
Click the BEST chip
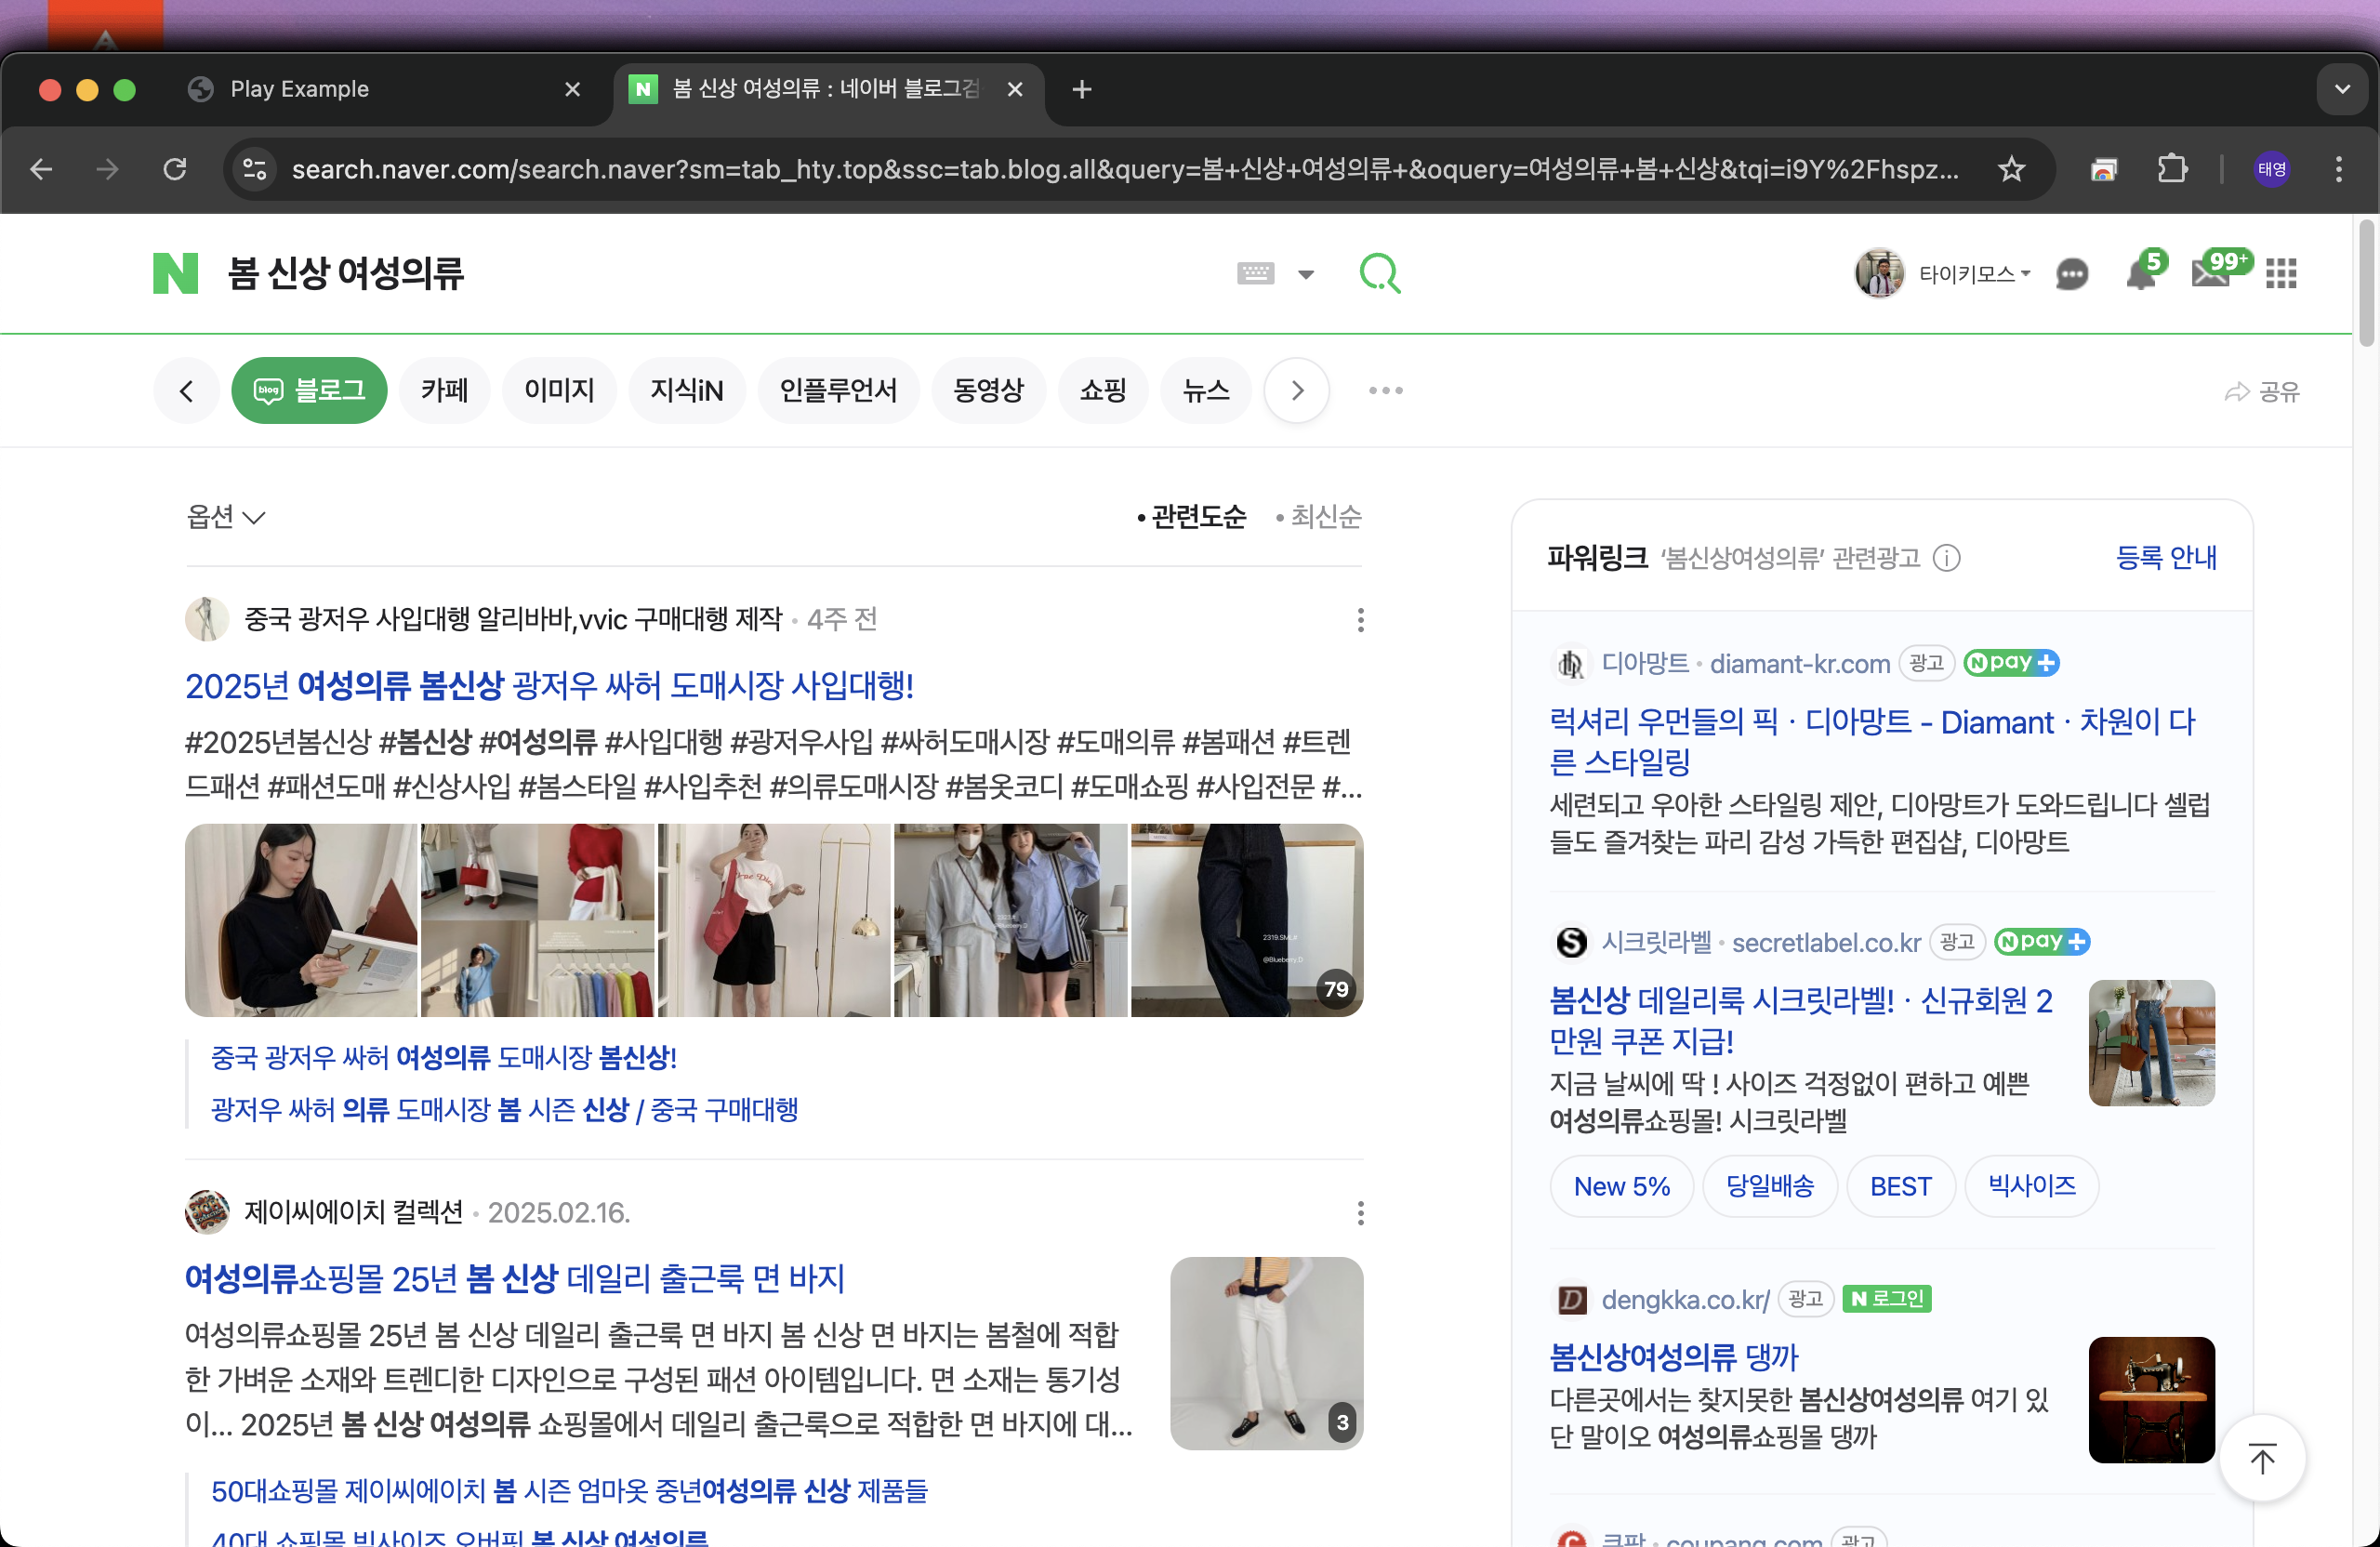(x=1901, y=1186)
